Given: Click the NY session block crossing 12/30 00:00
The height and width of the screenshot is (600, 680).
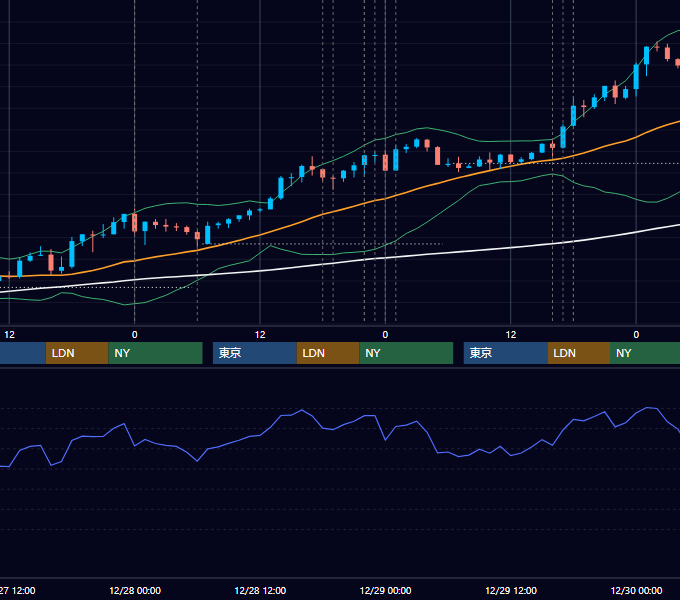Looking at the screenshot, I should [x=645, y=353].
